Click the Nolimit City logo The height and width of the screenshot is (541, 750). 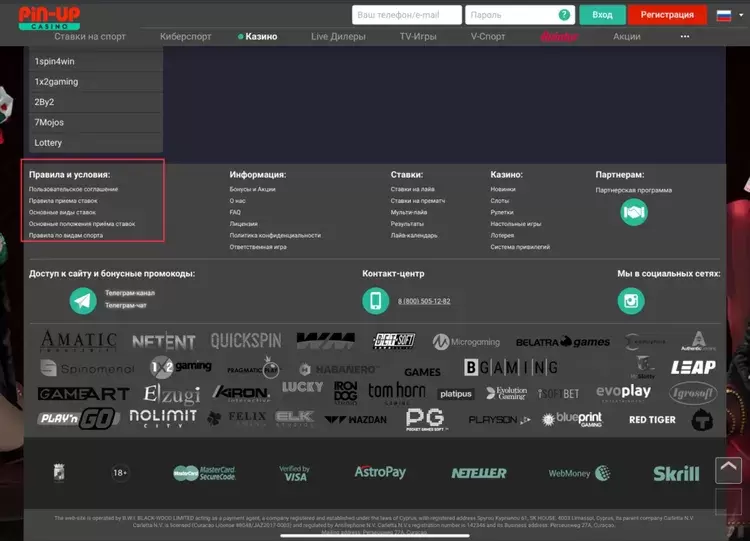(x=163, y=419)
